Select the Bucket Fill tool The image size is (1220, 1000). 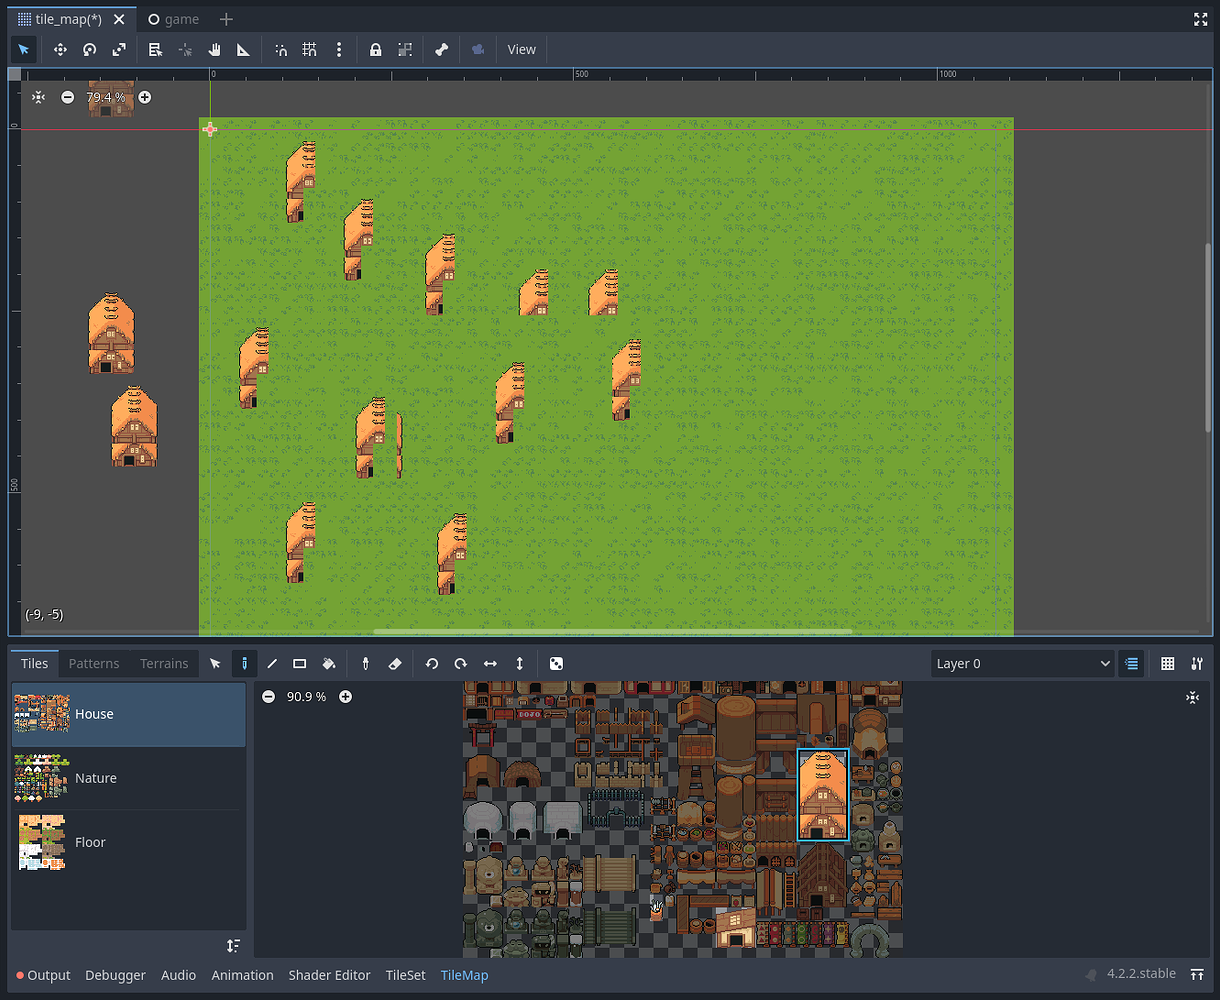point(329,663)
